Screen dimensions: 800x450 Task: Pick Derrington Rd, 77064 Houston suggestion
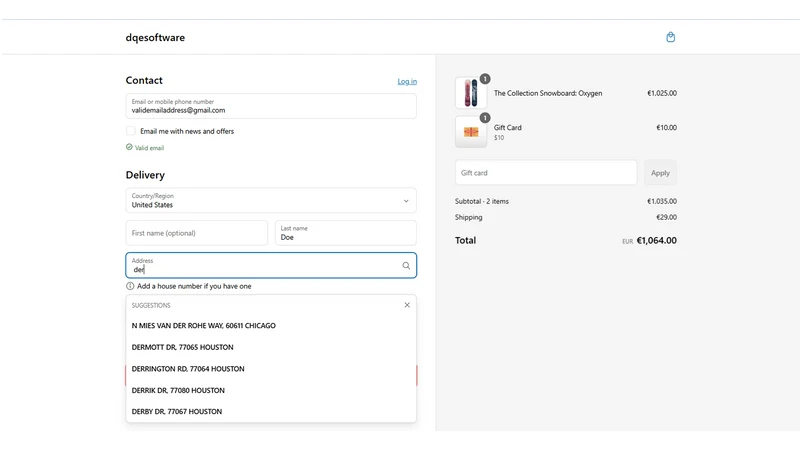pyautogui.click(x=271, y=369)
